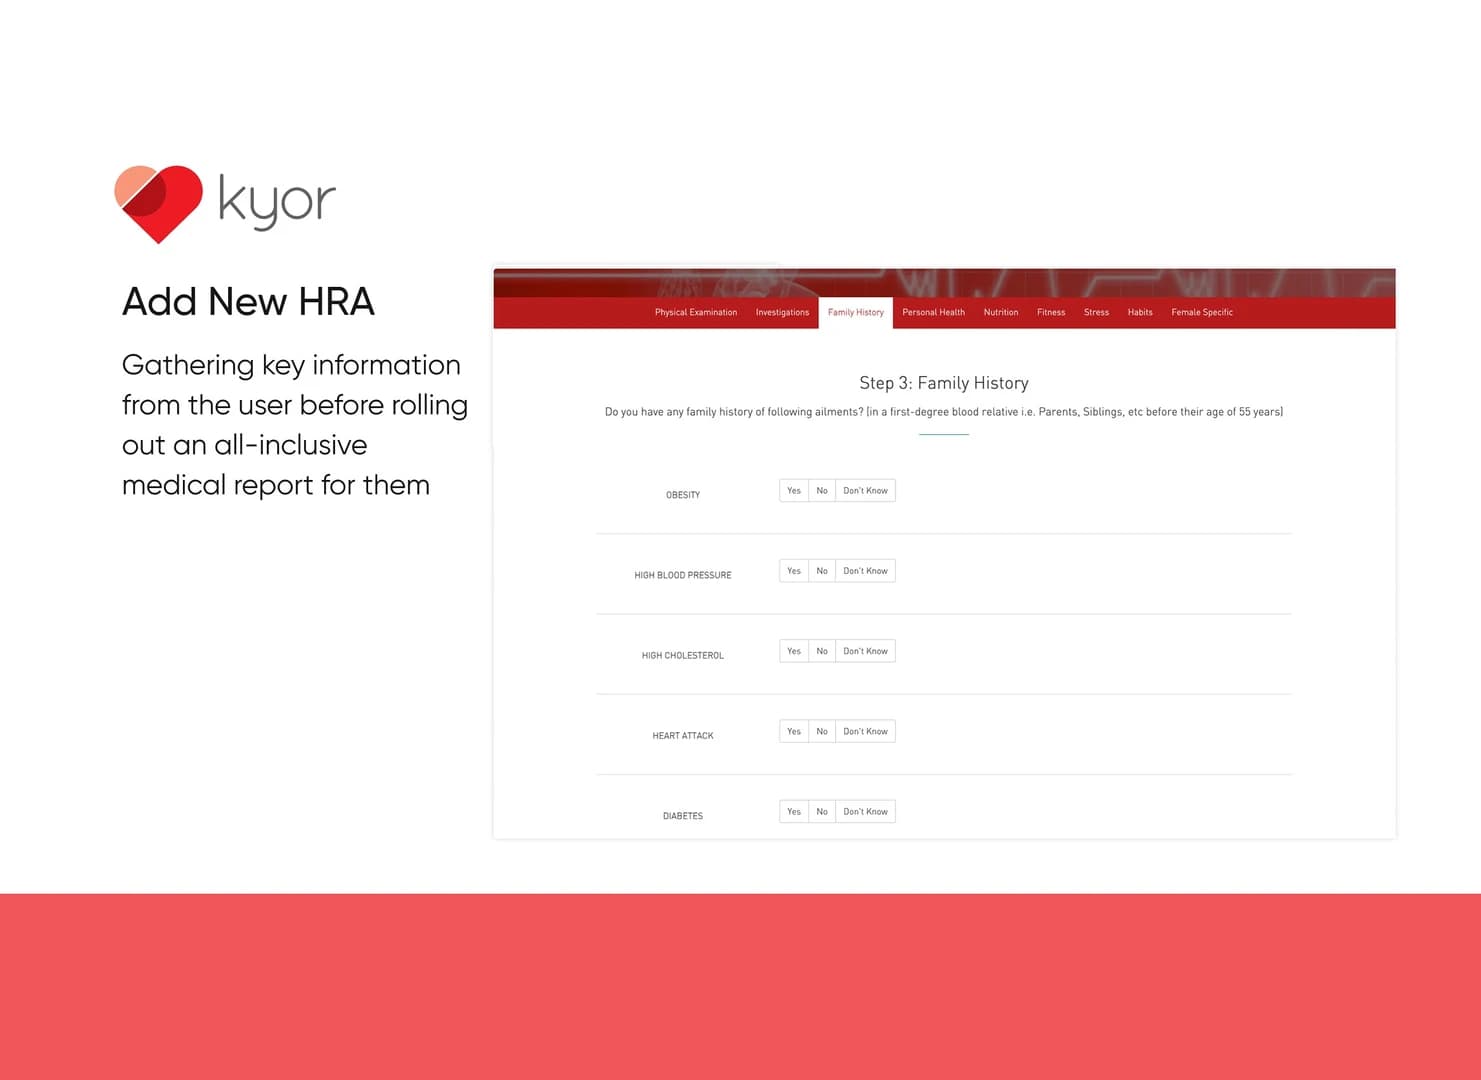
Task: Choose Yes for Obesity
Action: tap(794, 491)
